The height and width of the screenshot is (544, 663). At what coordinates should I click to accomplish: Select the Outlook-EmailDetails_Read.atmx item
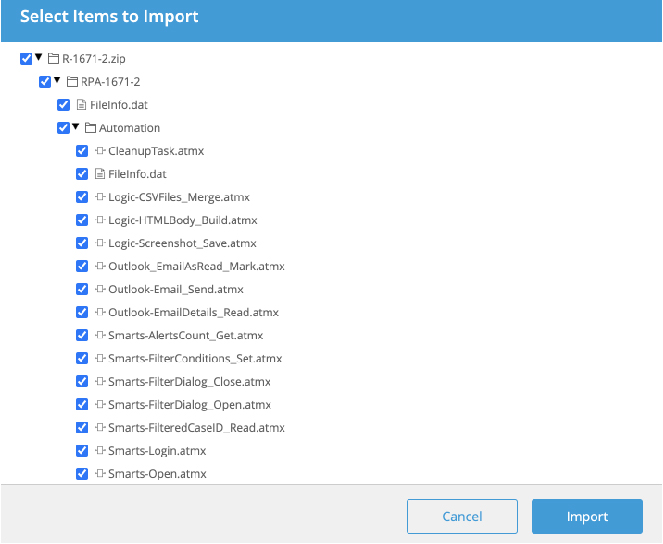(193, 312)
